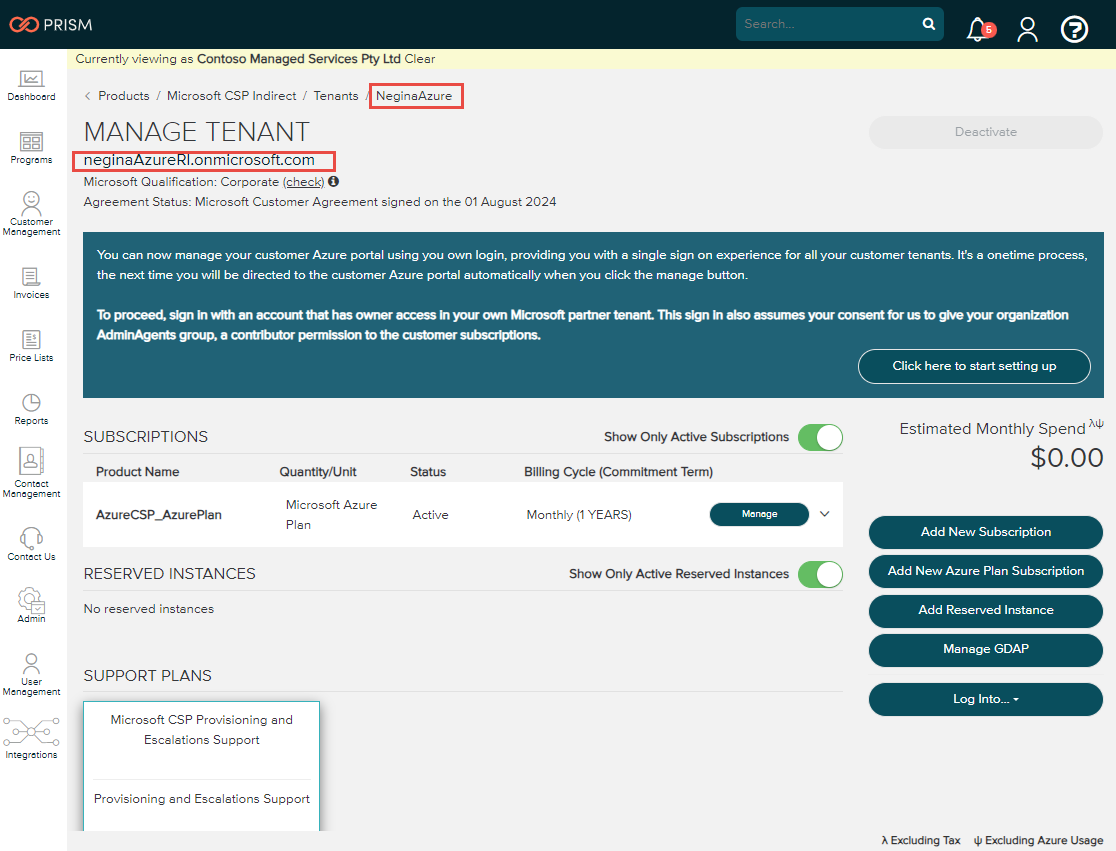Open Price Lists from the sidebar
Image resolution: width=1116 pixels, height=851 pixels.
[x=31, y=340]
